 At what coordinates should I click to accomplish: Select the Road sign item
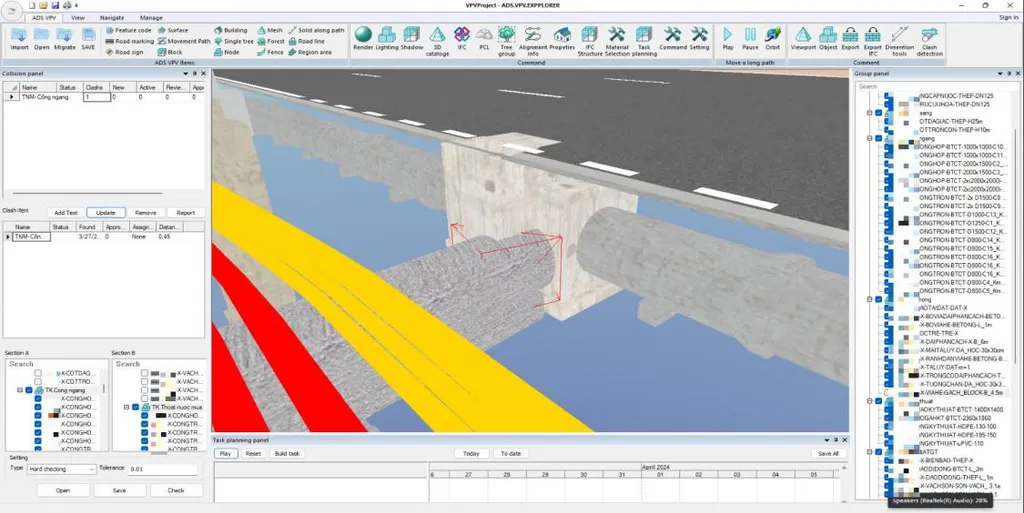click(x=124, y=52)
